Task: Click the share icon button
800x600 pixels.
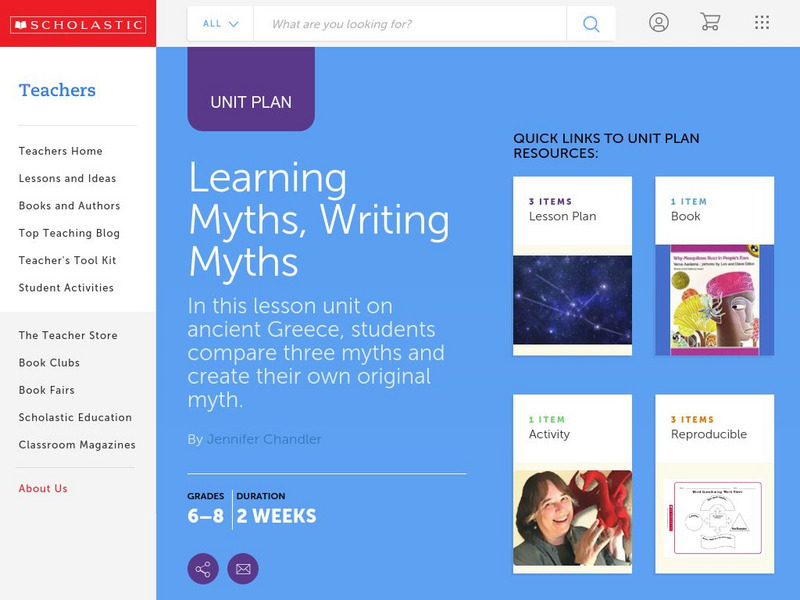Action: pyautogui.click(x=203, y=568)
